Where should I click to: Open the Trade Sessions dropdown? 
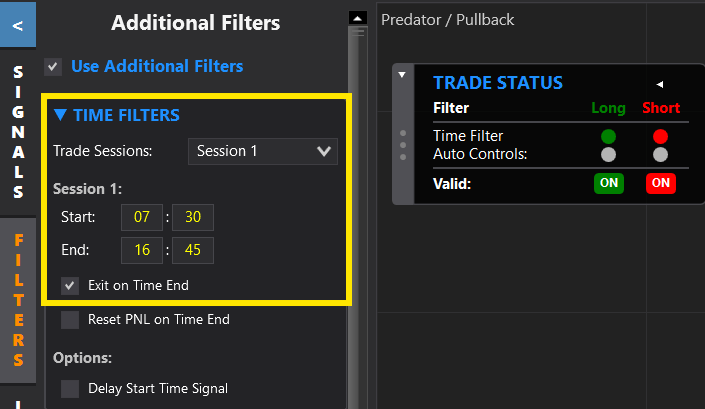click(x=263, y=151)
